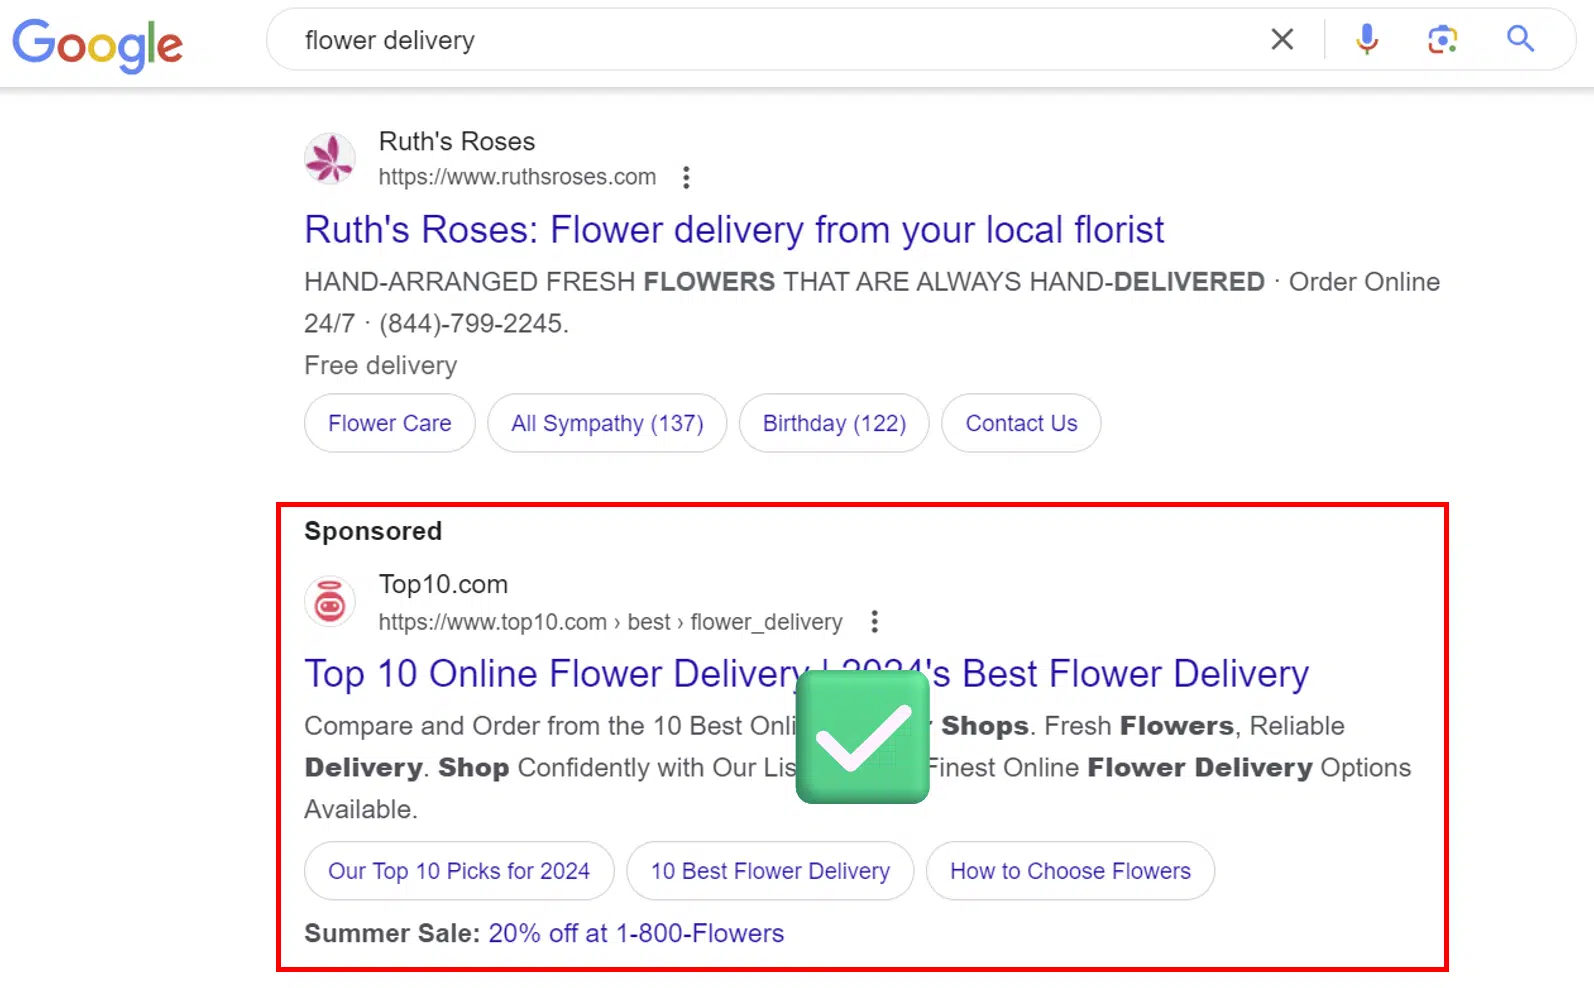Select 10 Best Flower Delivery chip
This screenshot has height=988, width=1594.
(x=770, y=871)
